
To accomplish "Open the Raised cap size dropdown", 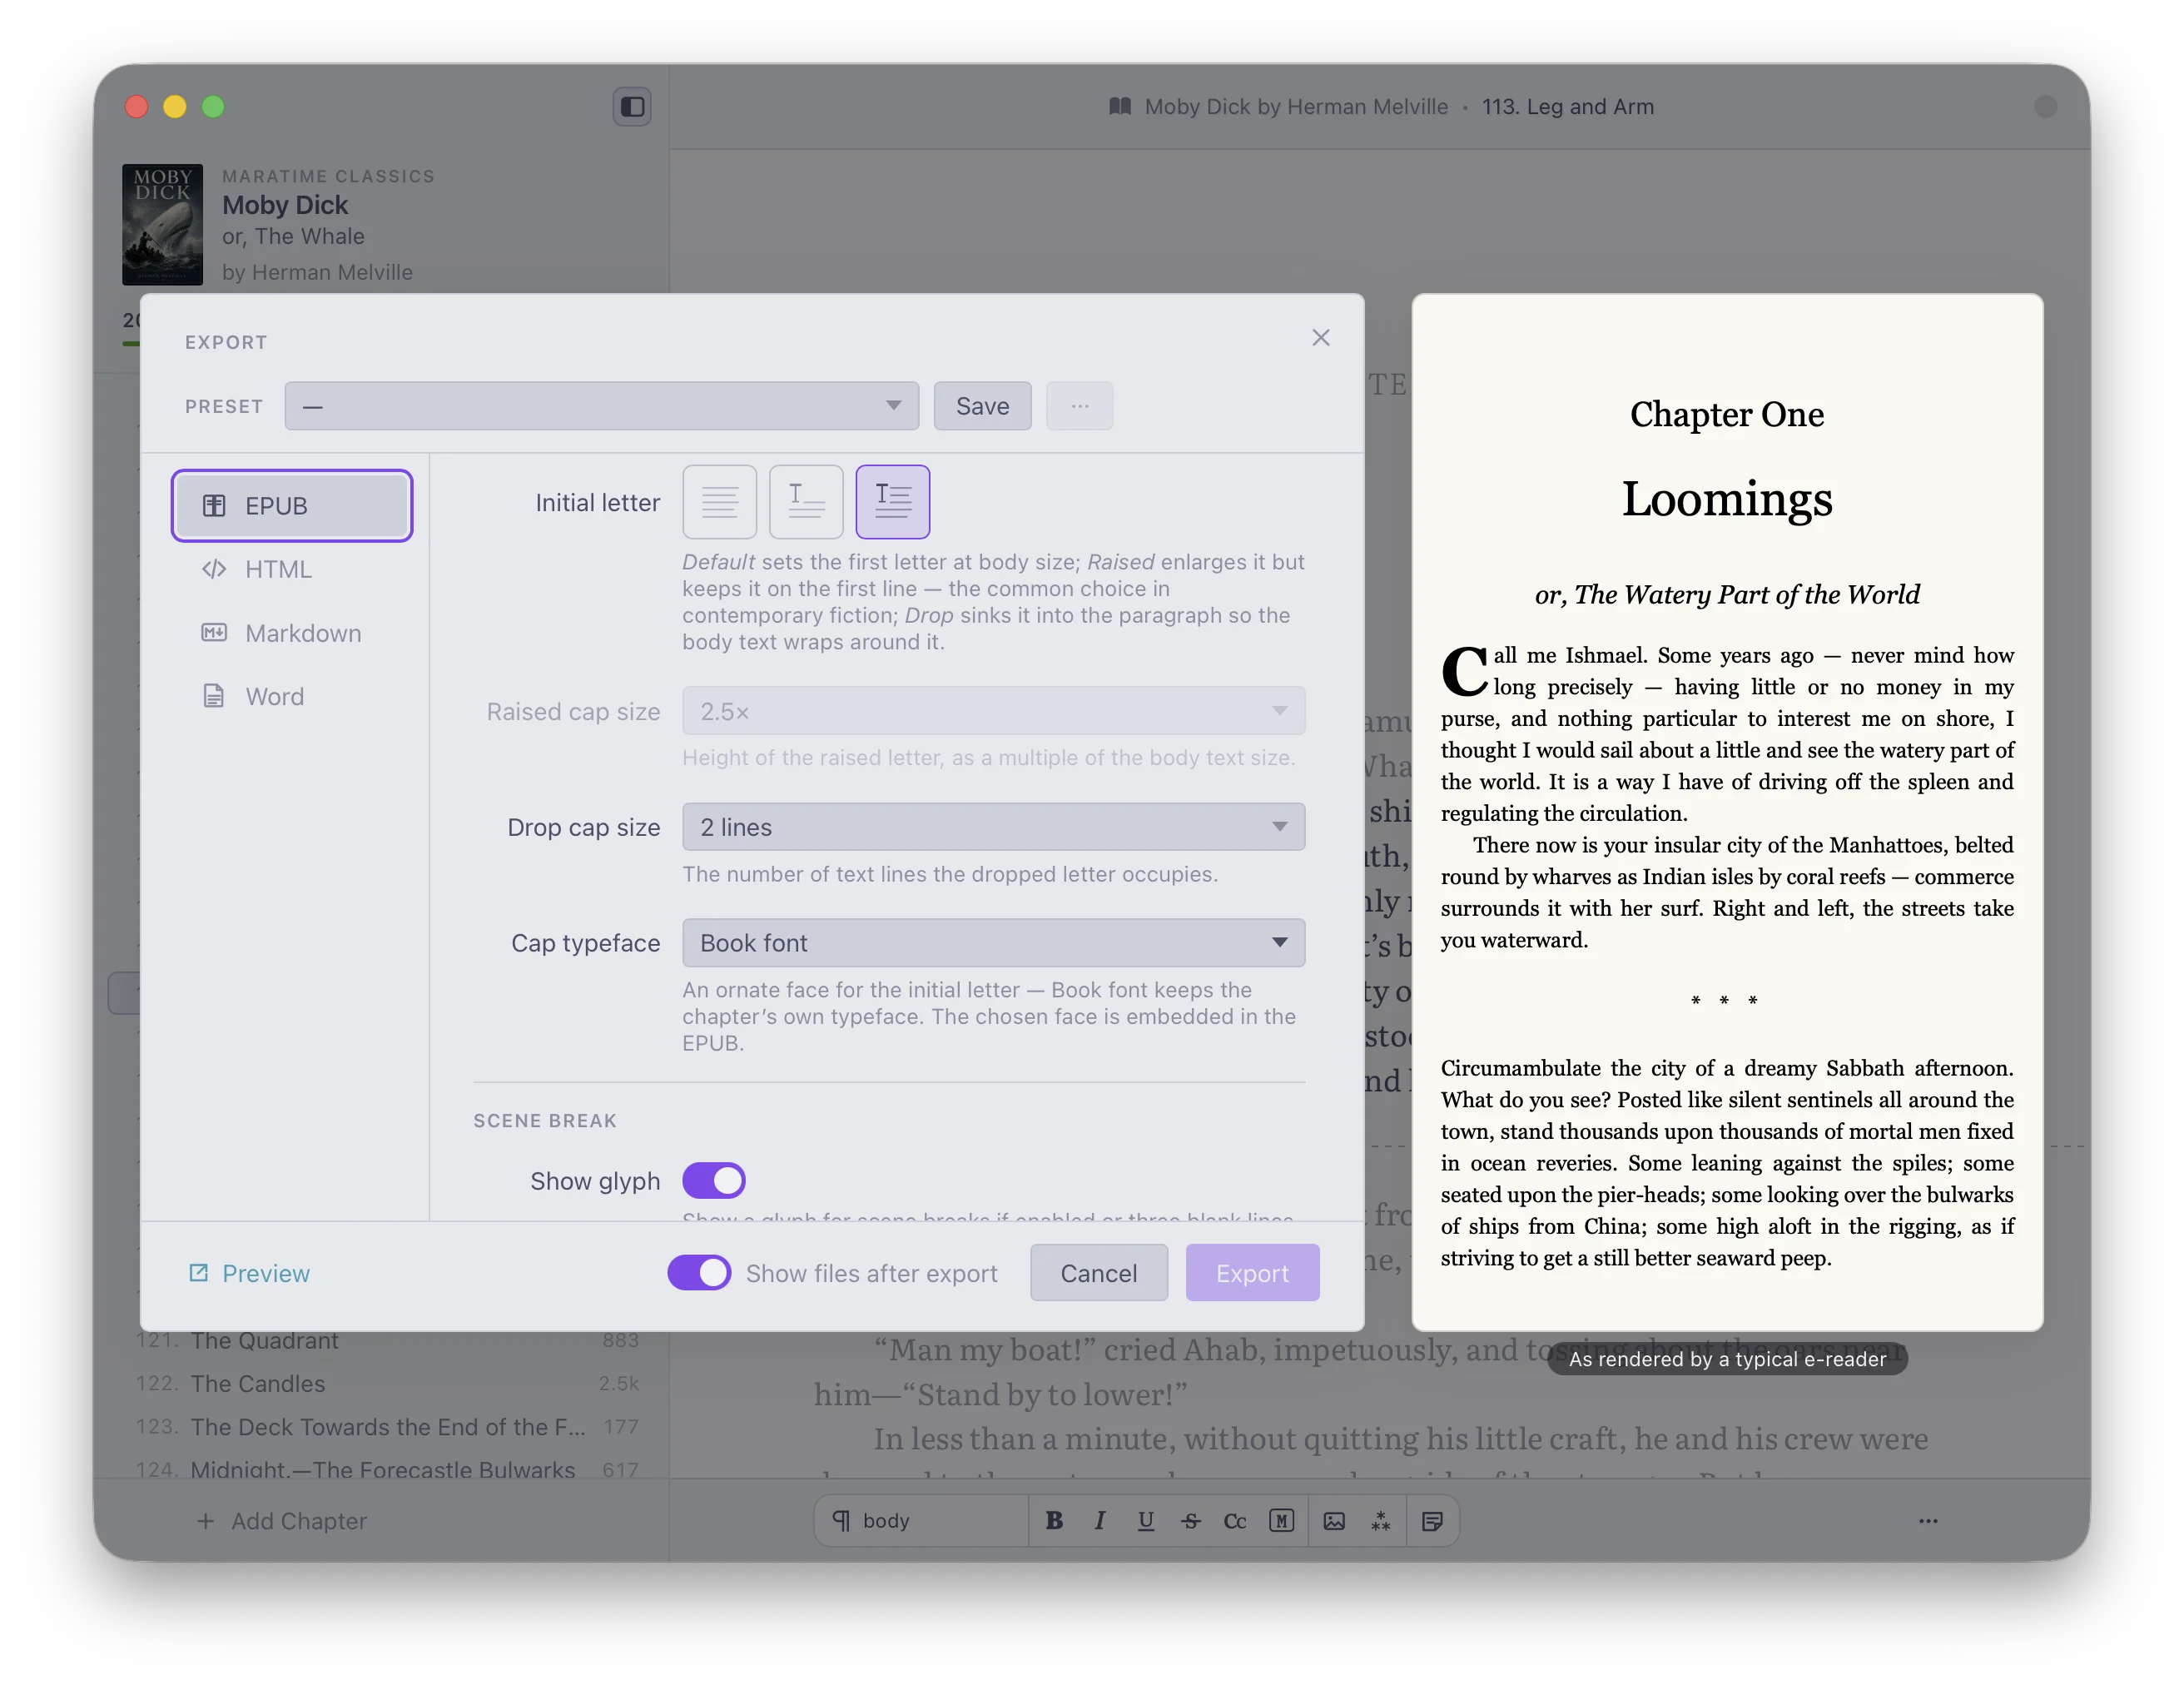I will (994, 711).
